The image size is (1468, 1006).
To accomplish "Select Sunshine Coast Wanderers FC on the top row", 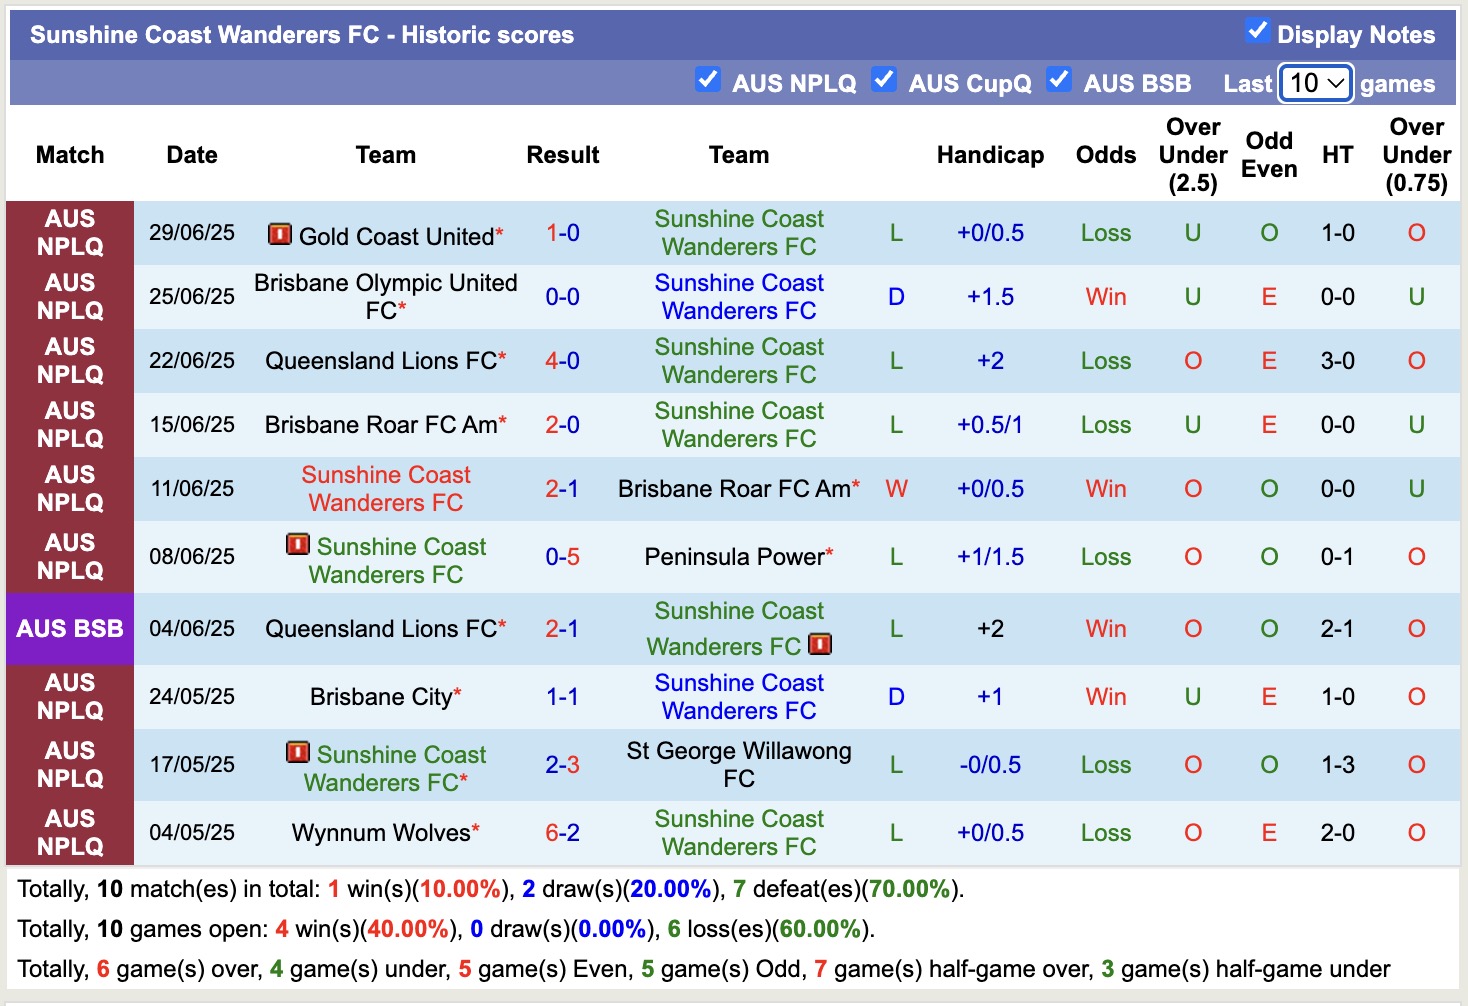I will [739, 233].
